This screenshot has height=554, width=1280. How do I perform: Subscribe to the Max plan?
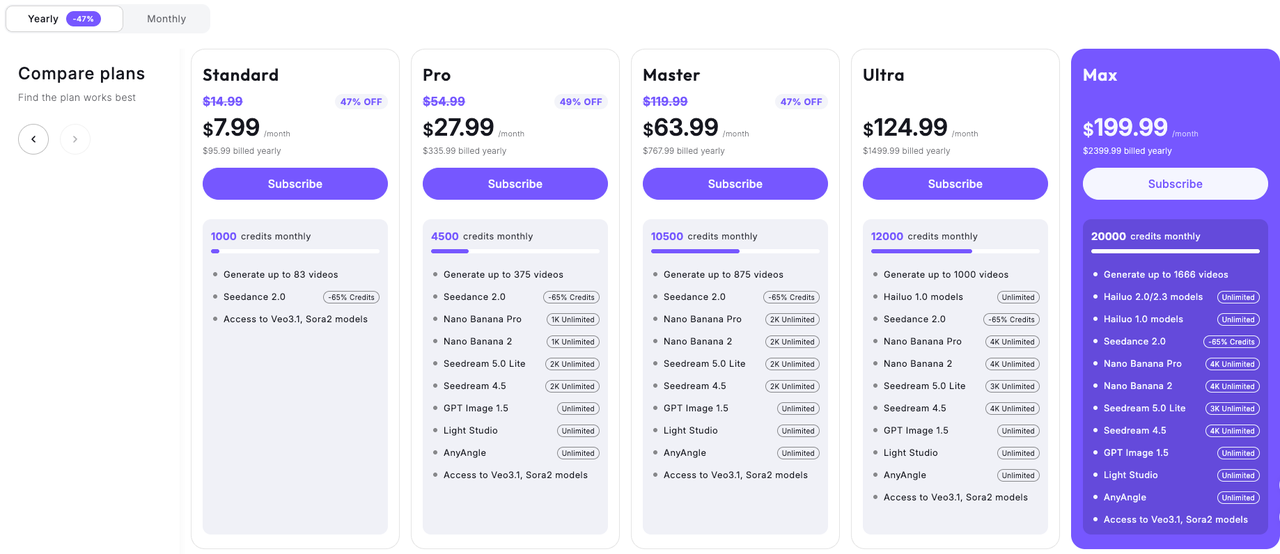click(x=1175, y=184)
